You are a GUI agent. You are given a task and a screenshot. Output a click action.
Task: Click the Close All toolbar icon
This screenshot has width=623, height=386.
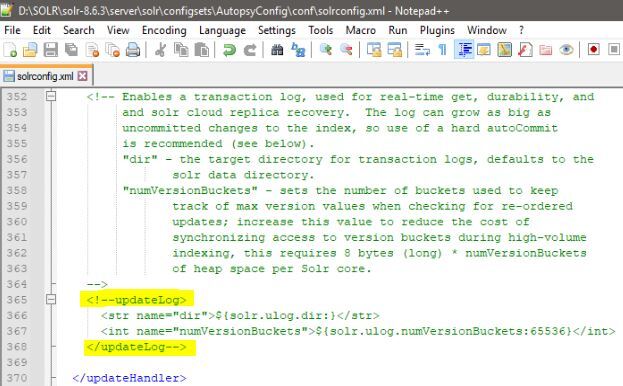(x=113, y=50)
